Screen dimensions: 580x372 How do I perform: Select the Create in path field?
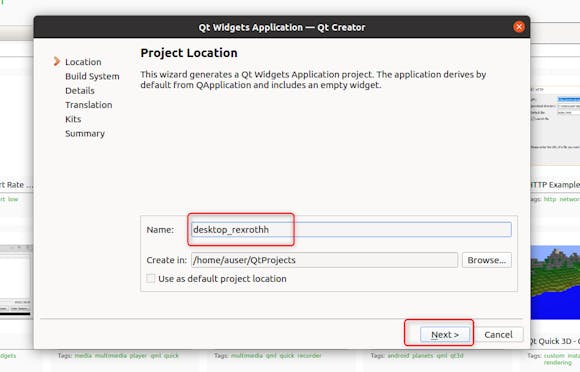[x=324, y=260]
